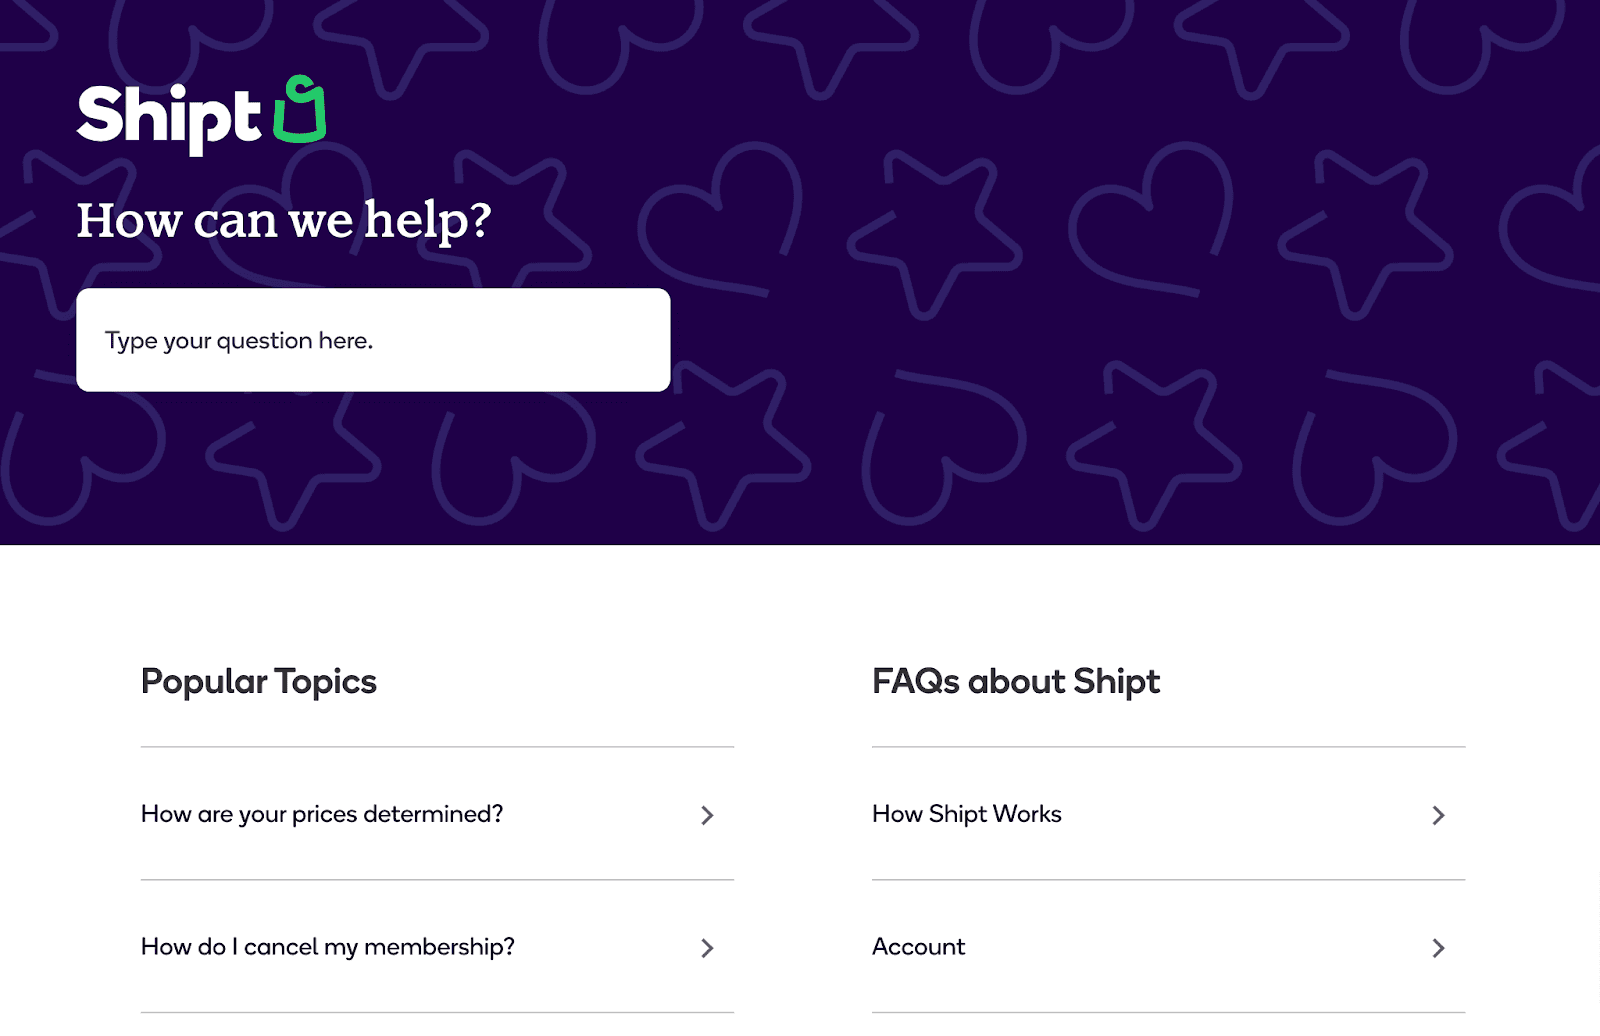Select the 'FAQs about Shipt' section heading

1015,682
